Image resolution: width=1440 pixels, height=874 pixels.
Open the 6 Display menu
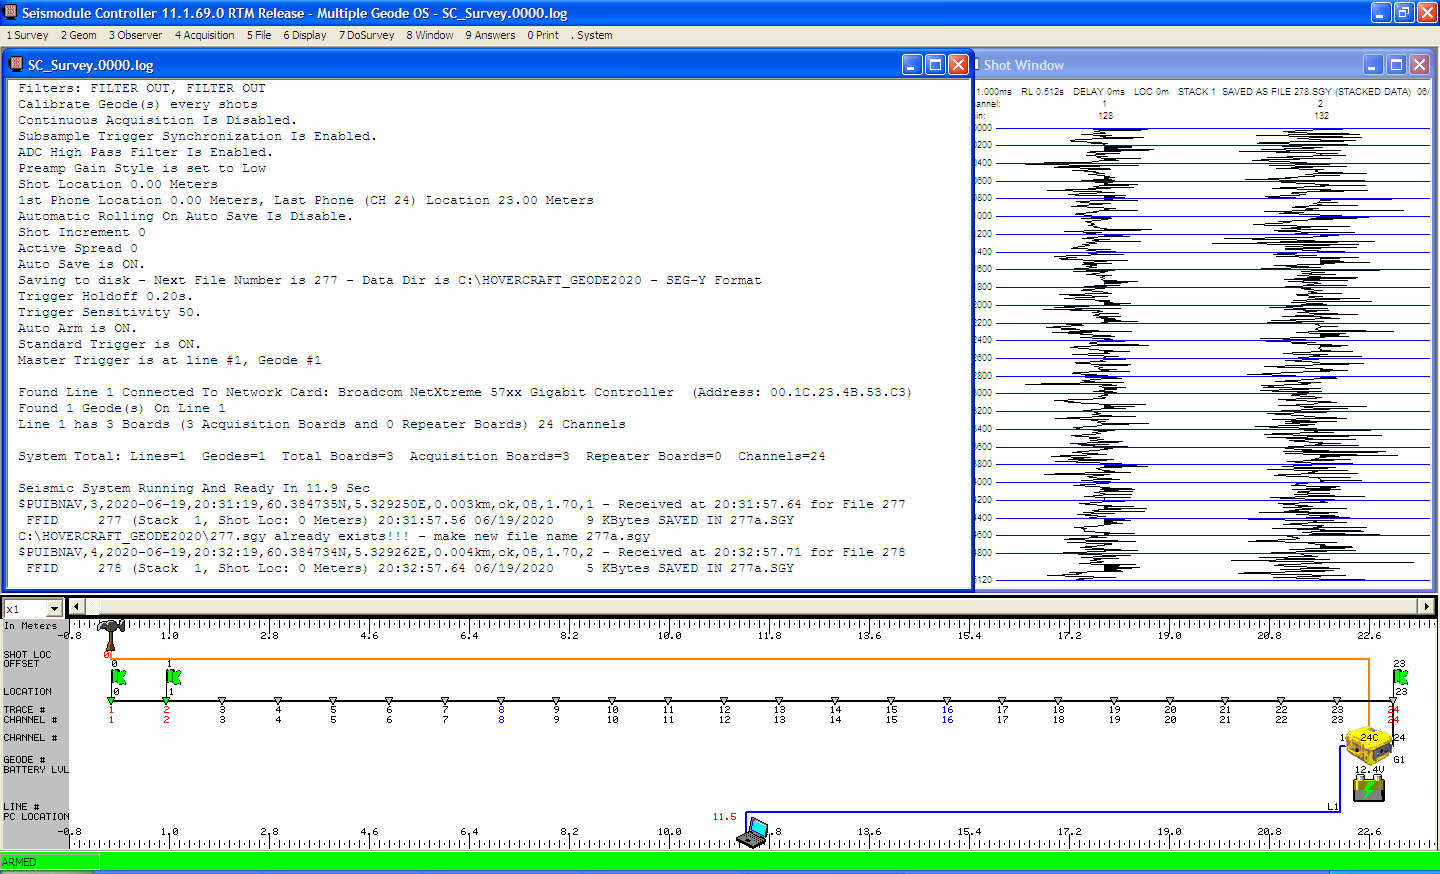[305, 35]
